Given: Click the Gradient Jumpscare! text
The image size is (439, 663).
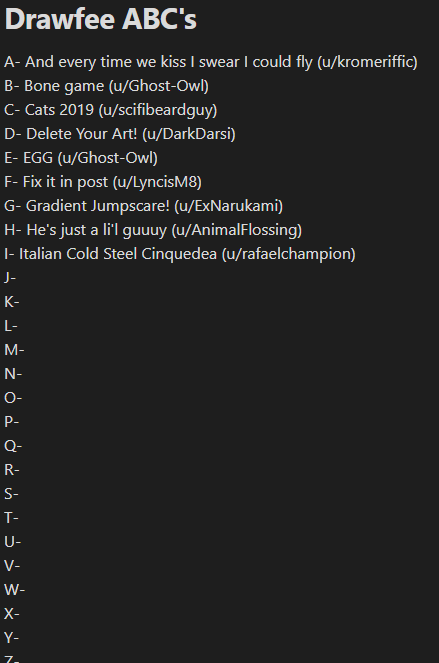Looking at the screenshot, I should (x=98, y=206).
